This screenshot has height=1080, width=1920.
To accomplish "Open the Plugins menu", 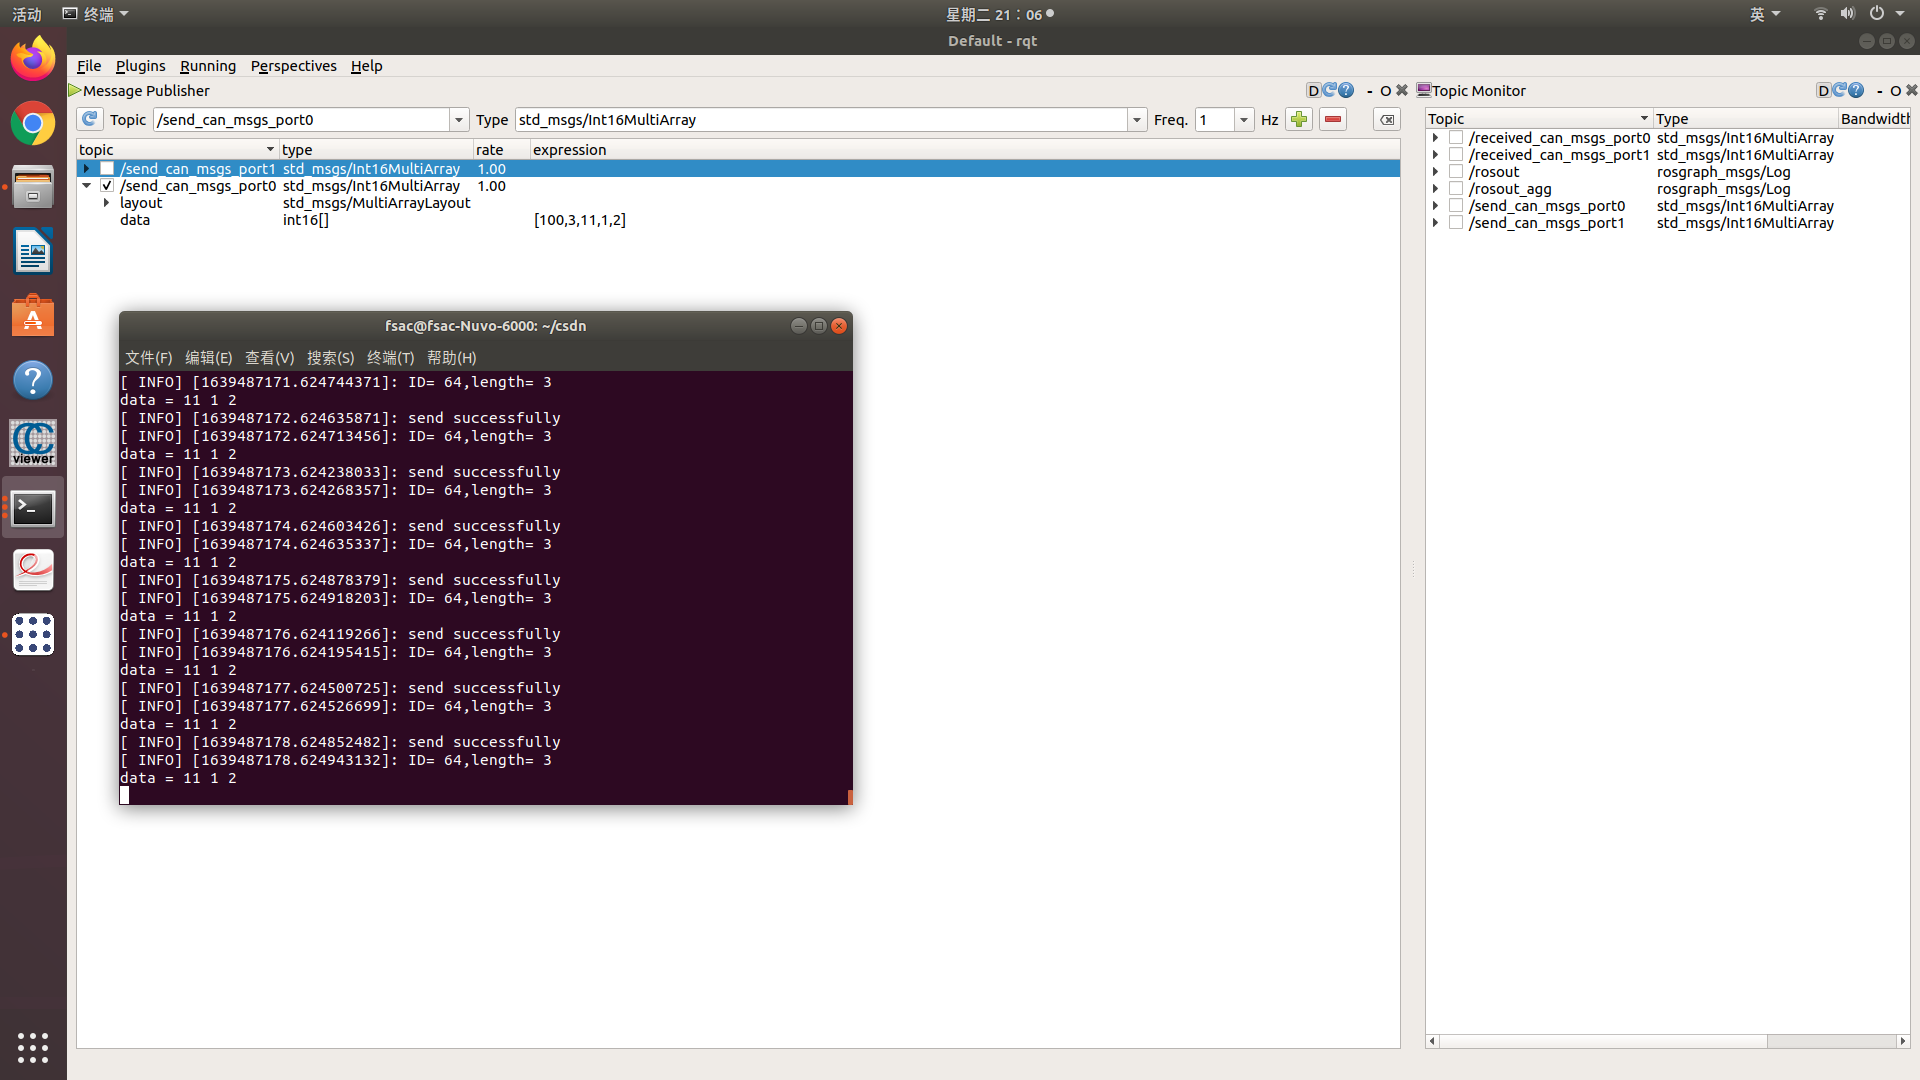I will [140, 66].
